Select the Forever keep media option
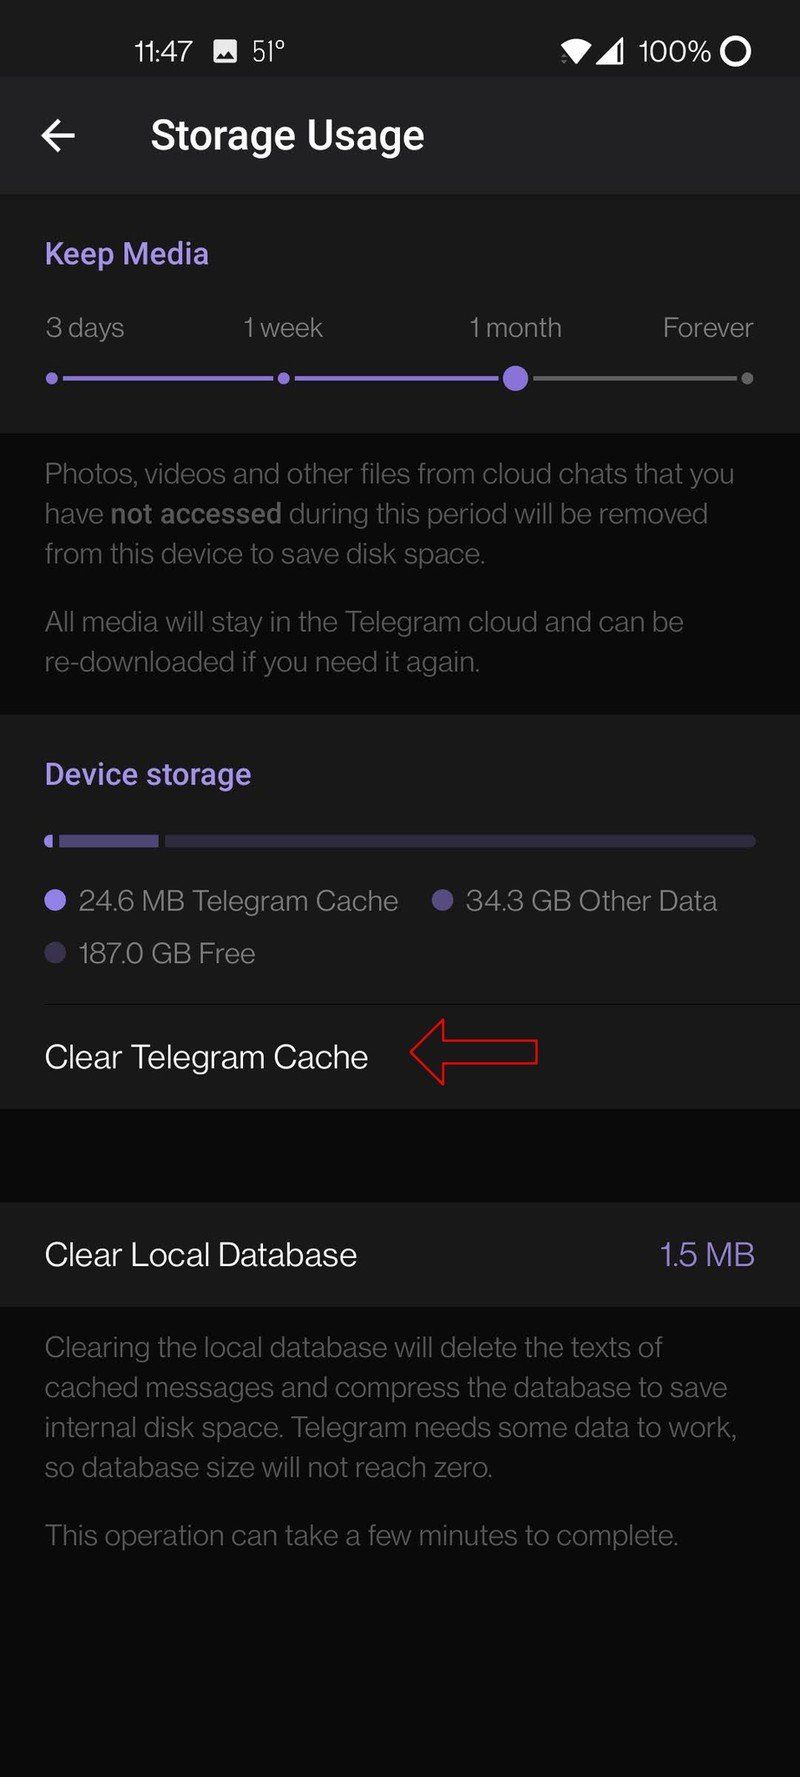 click(748, 378)
